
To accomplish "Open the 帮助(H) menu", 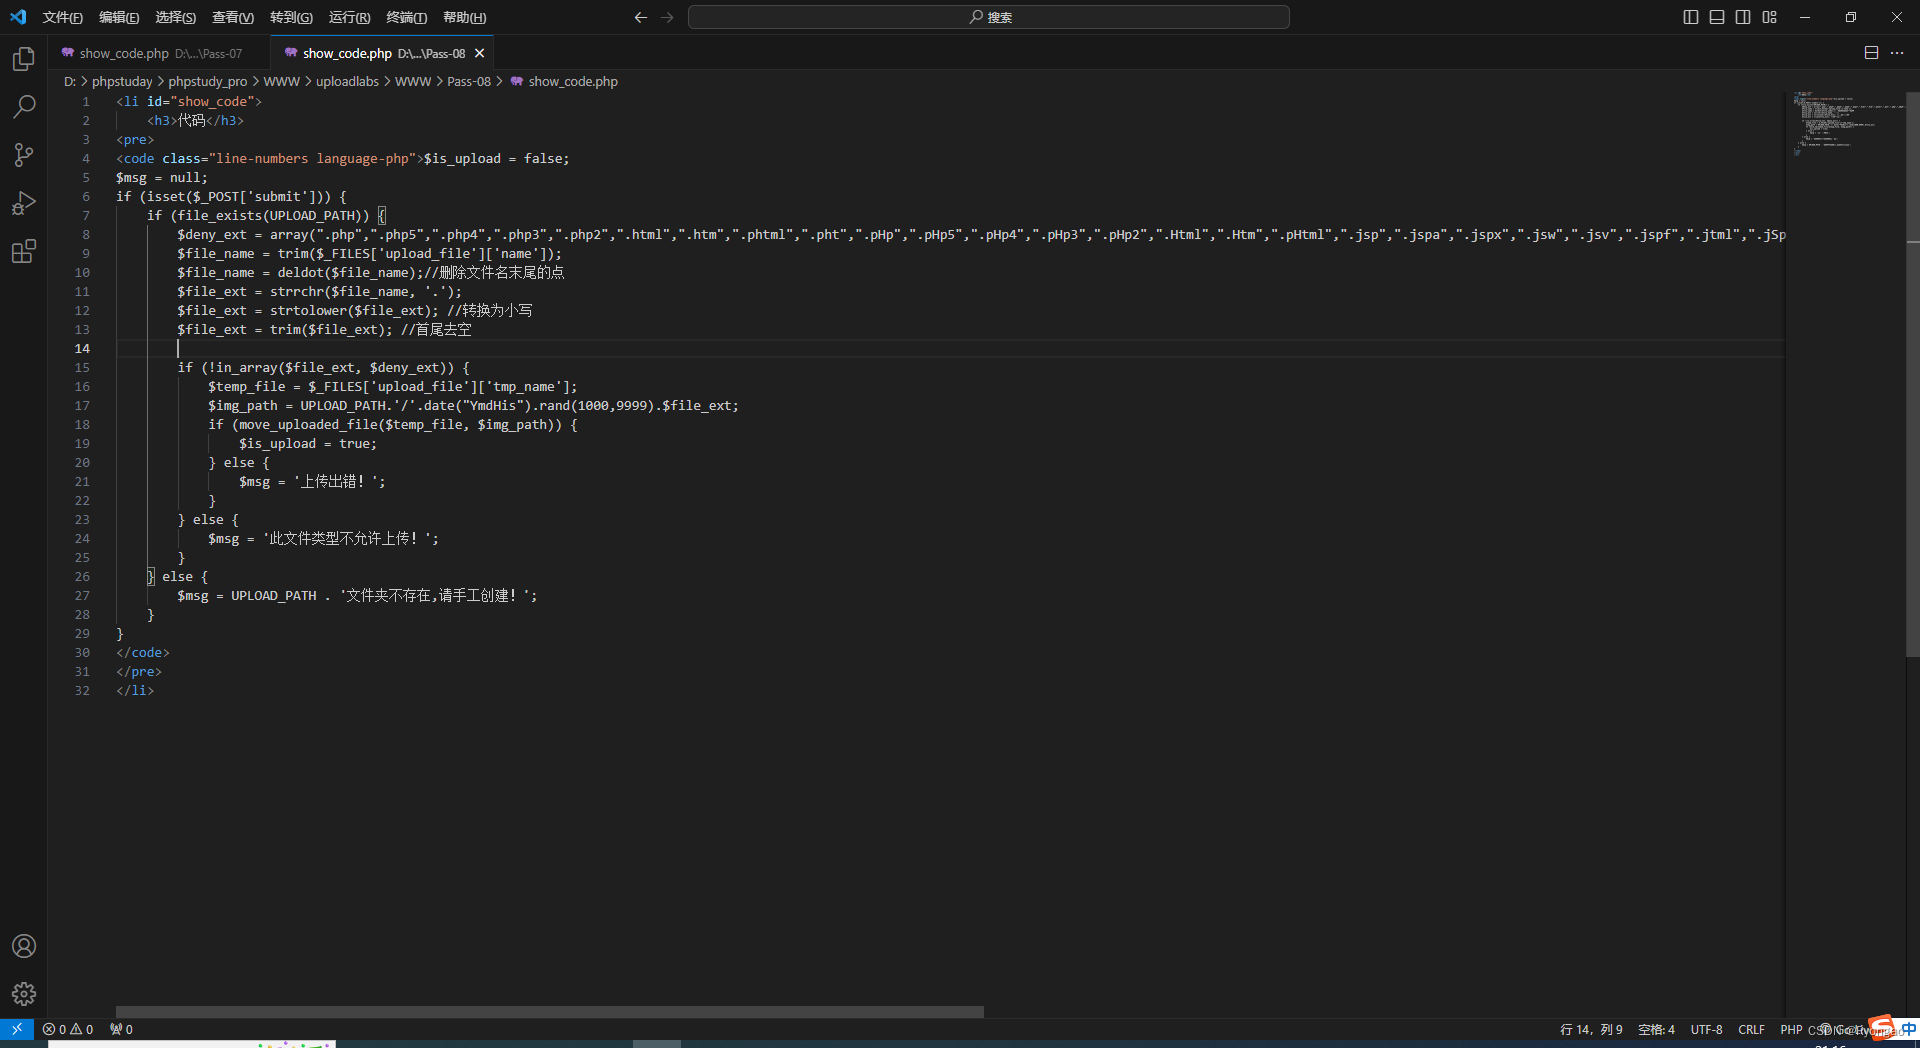I will point(464,17).
